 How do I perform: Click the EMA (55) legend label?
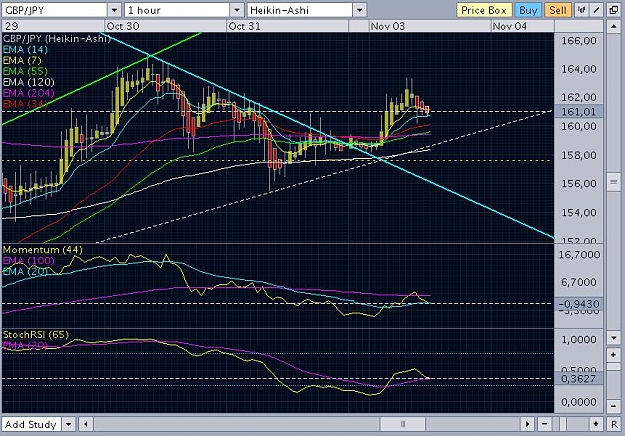click(25, 71)
